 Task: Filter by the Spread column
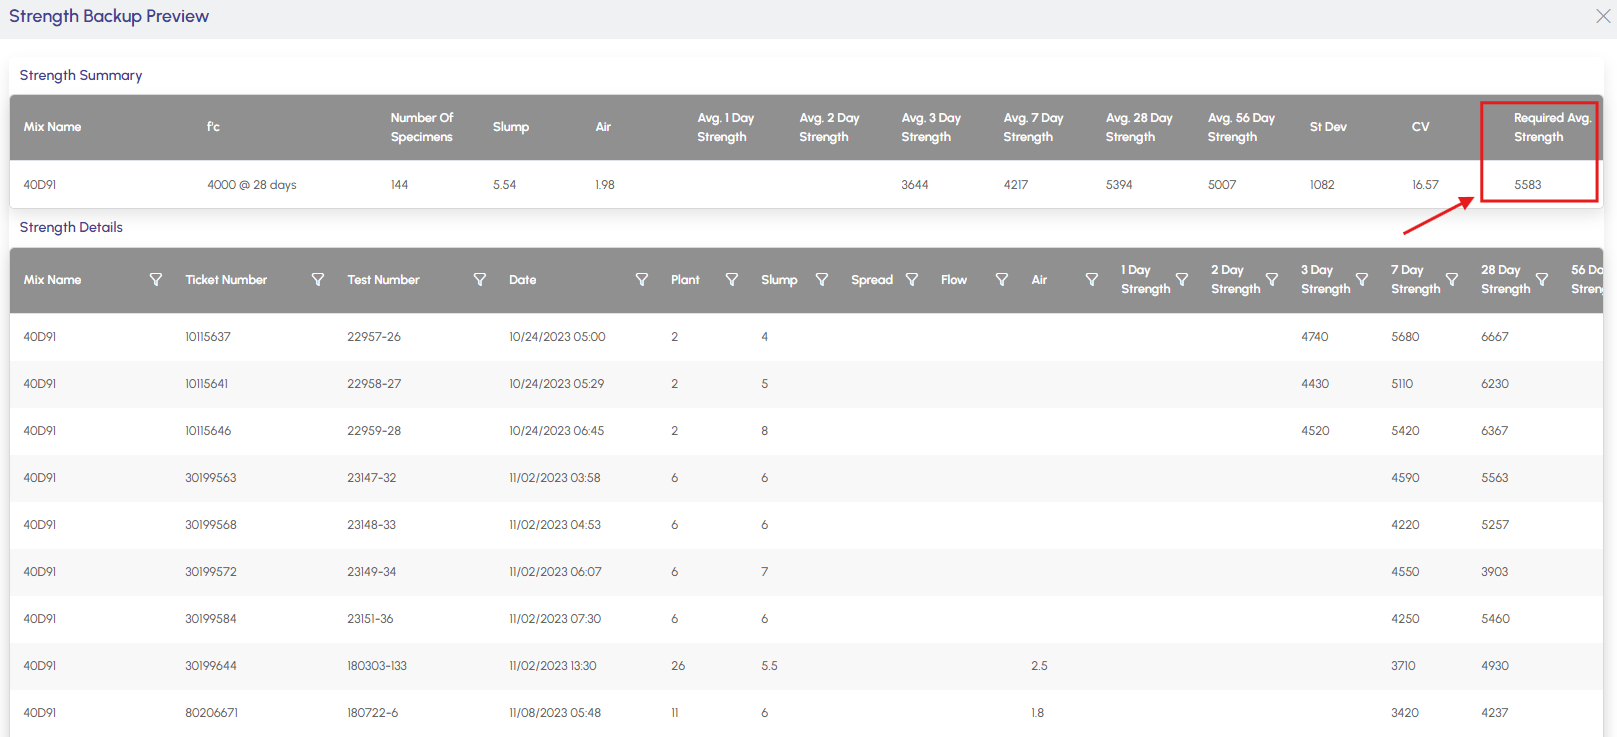(911, 280)
